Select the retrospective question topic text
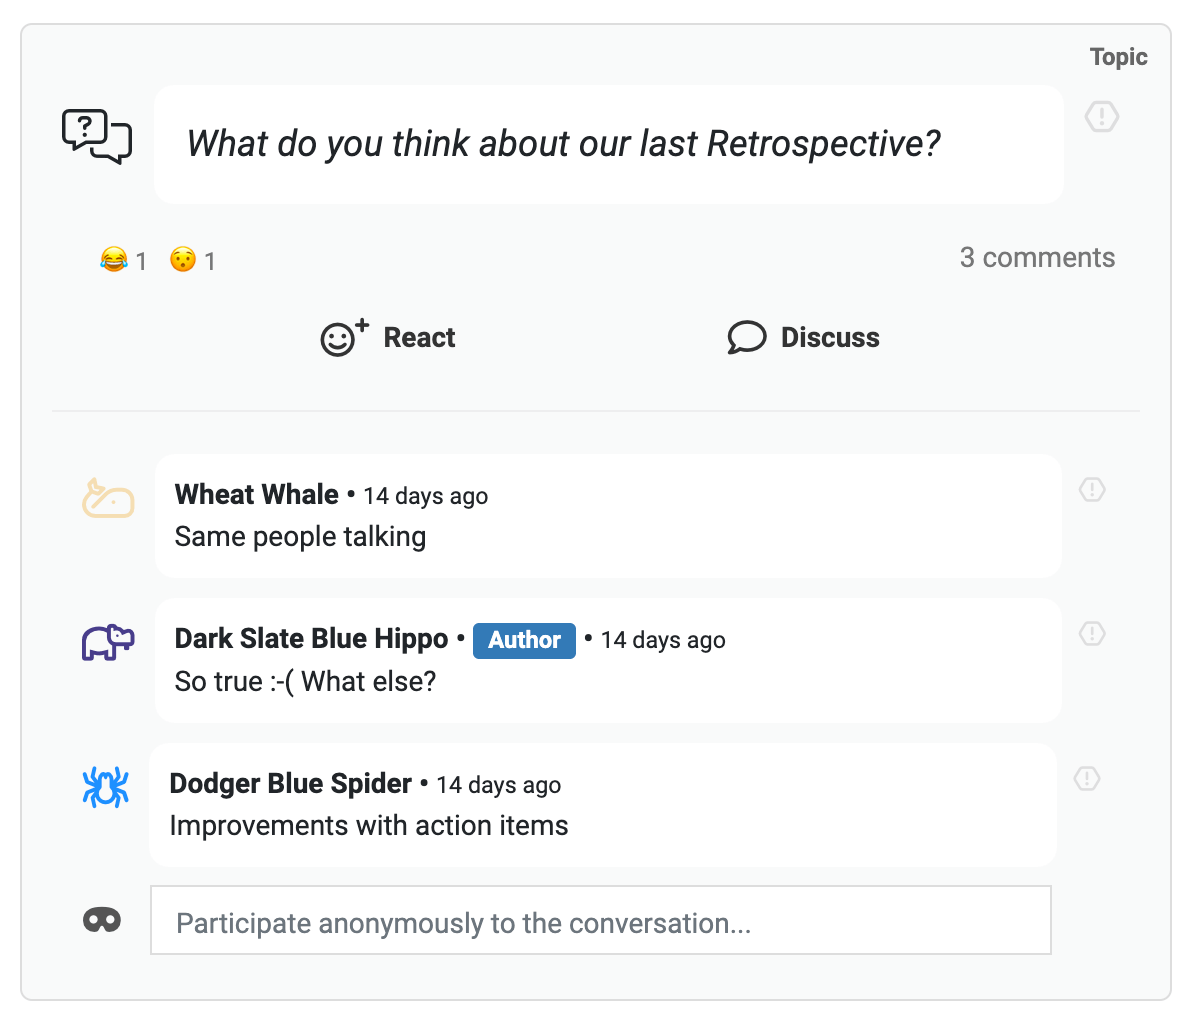The height and width of the screenshot is (1022, 1196). 564,143
